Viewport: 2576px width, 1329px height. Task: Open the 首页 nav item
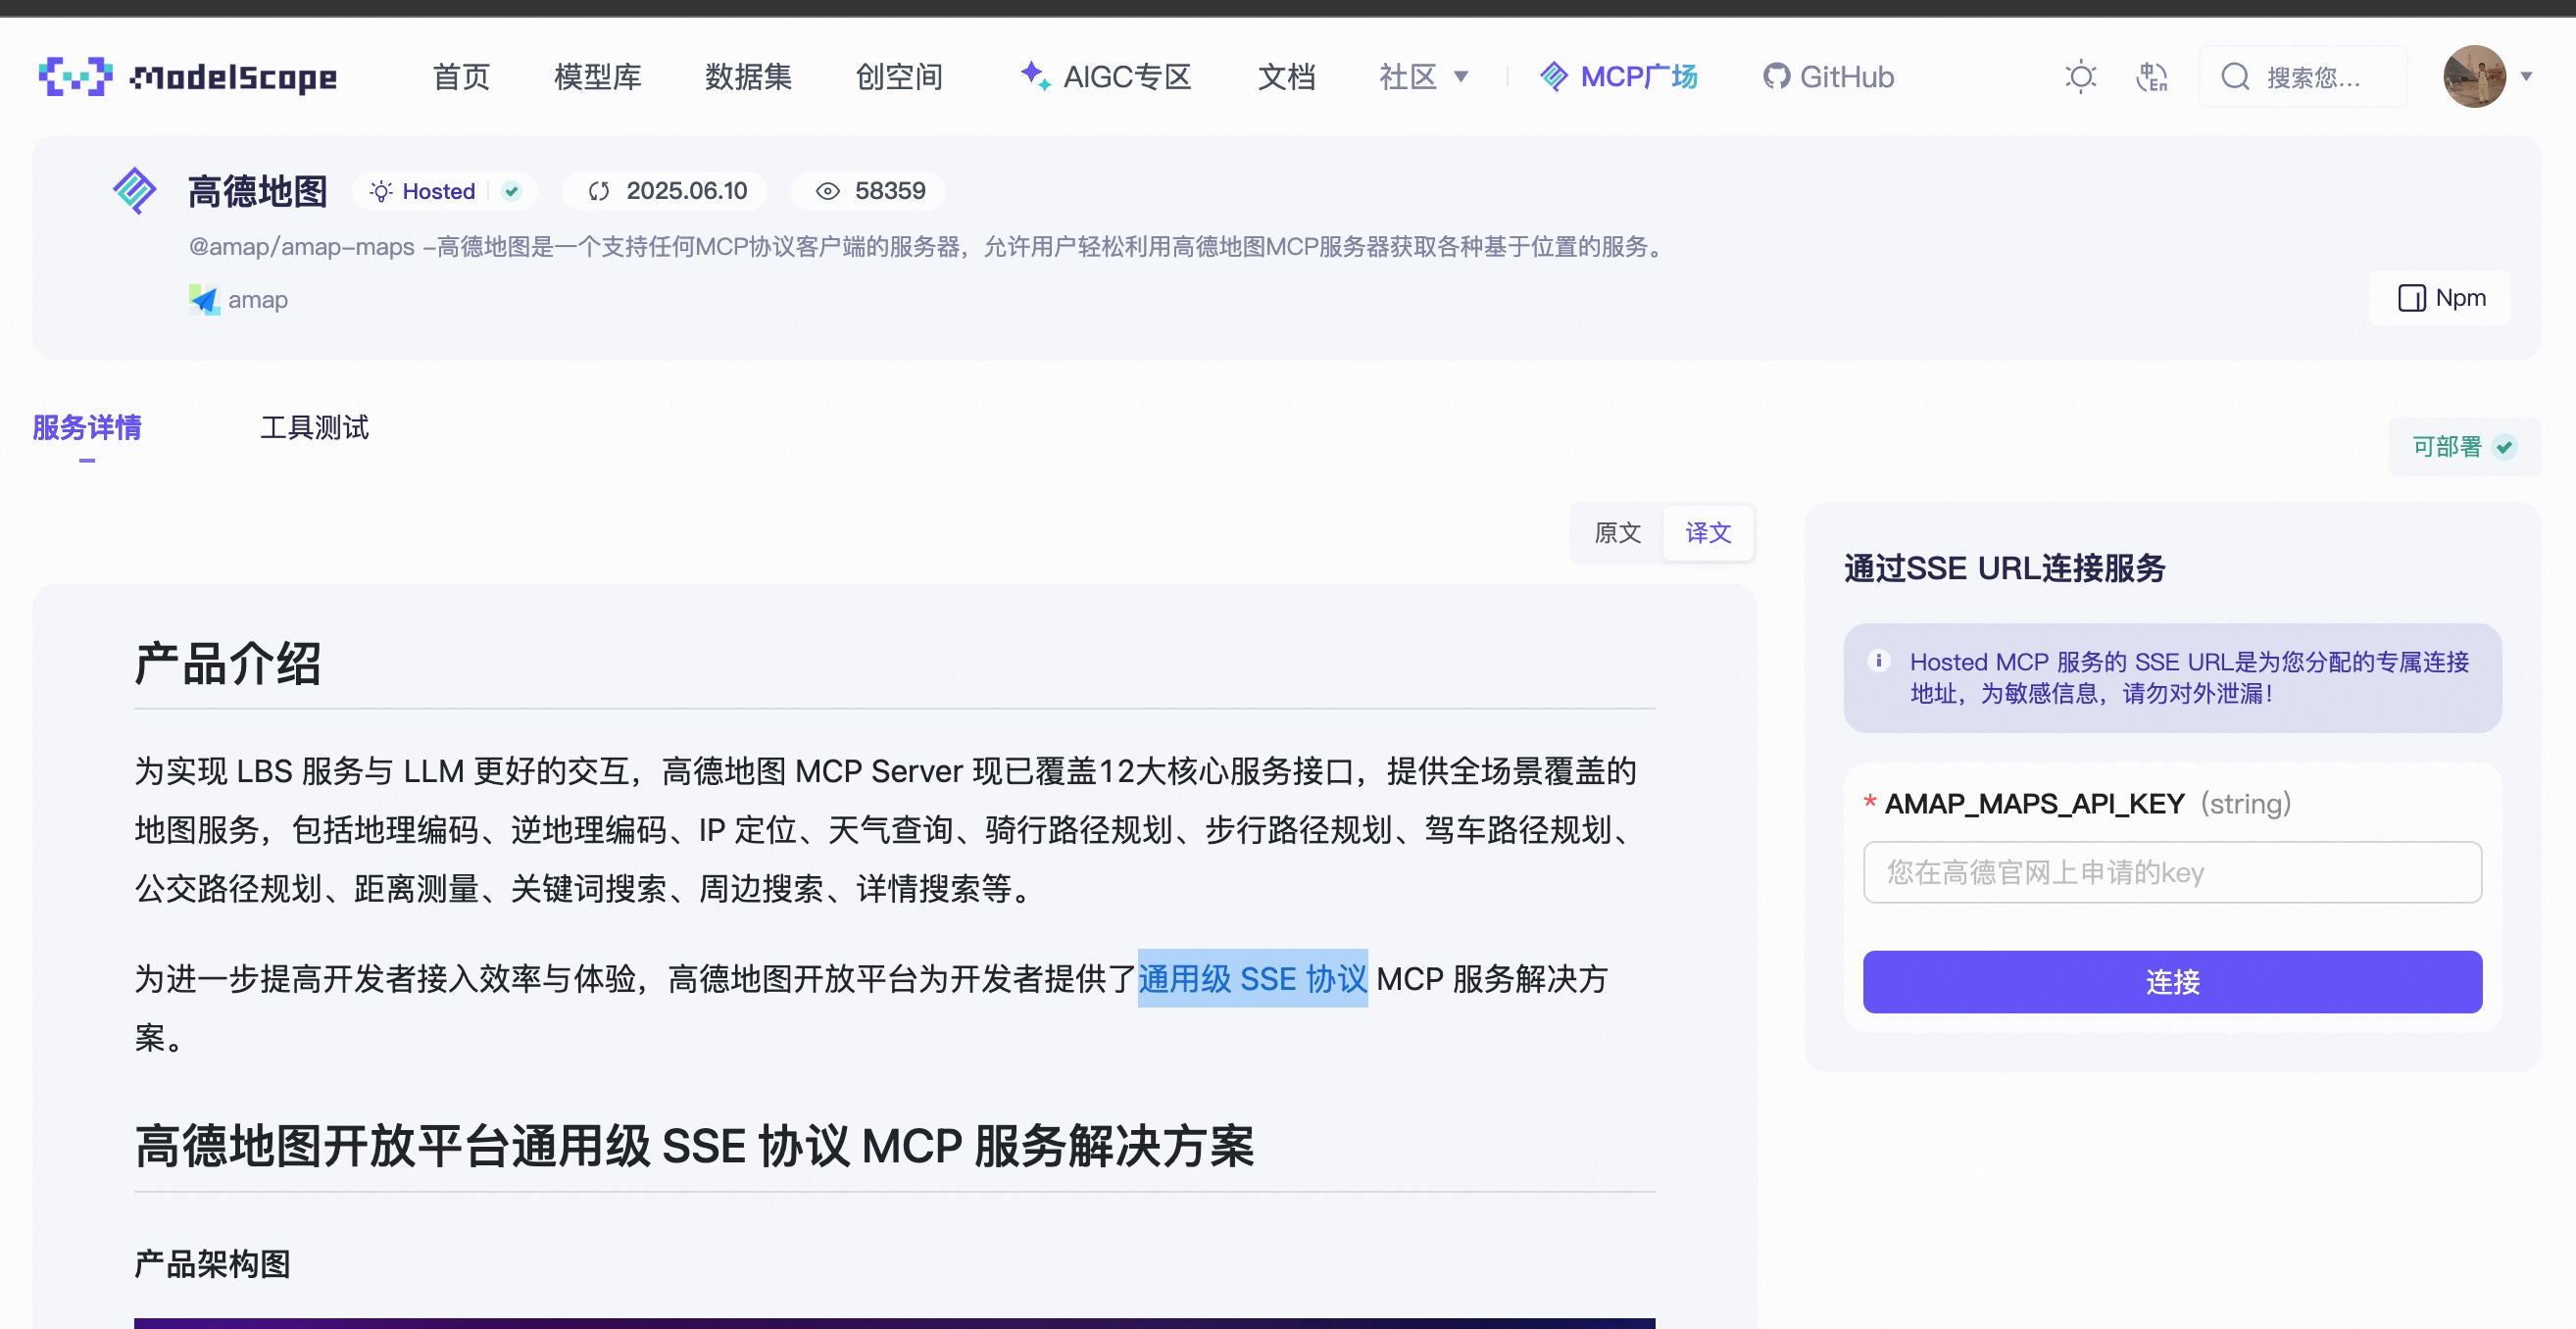(x=461, y=77)
